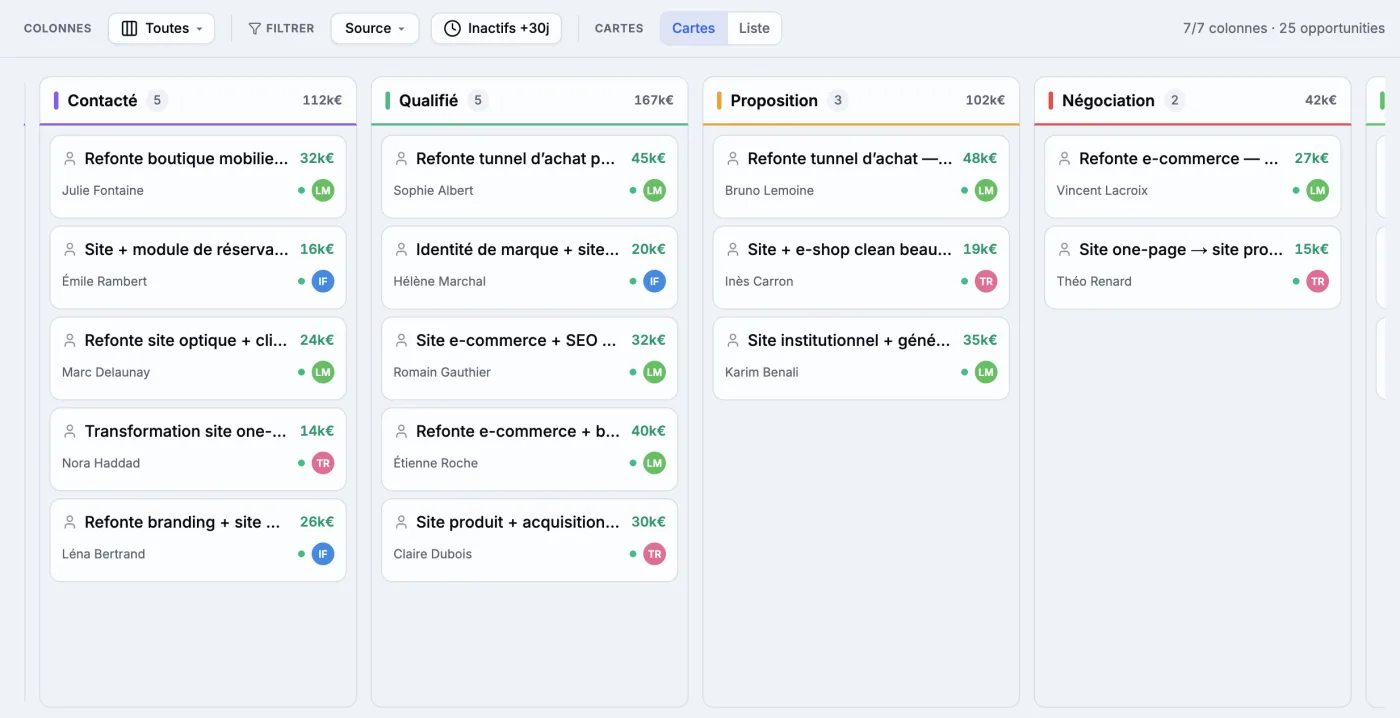Click the Contacté count badge 5
Image resolution: width=1400 pixels, height=718 pixels.
(x=157, y=100)
